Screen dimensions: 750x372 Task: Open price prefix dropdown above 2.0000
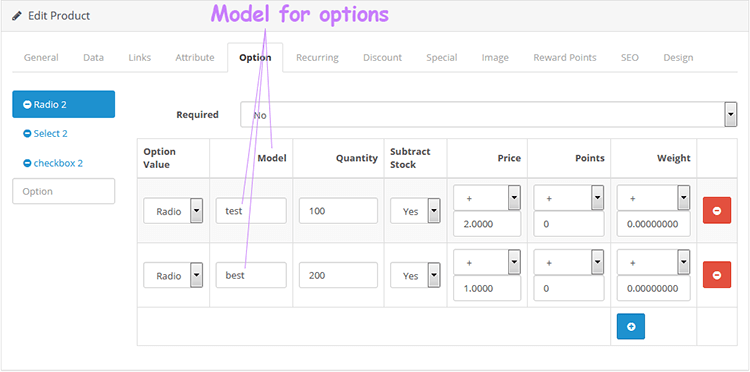pyautogui.click(x=487, y=197)
